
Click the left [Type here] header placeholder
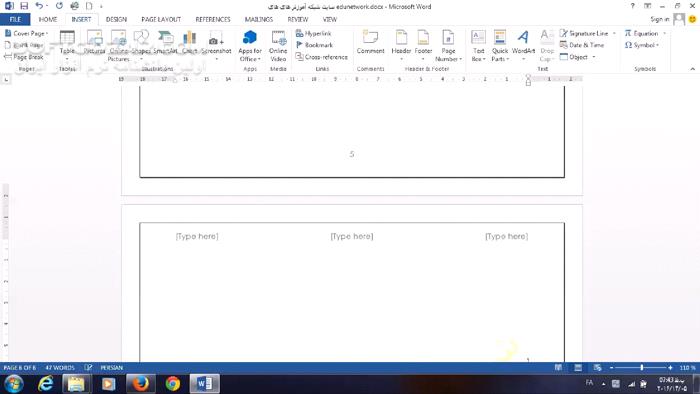(197, 236)
